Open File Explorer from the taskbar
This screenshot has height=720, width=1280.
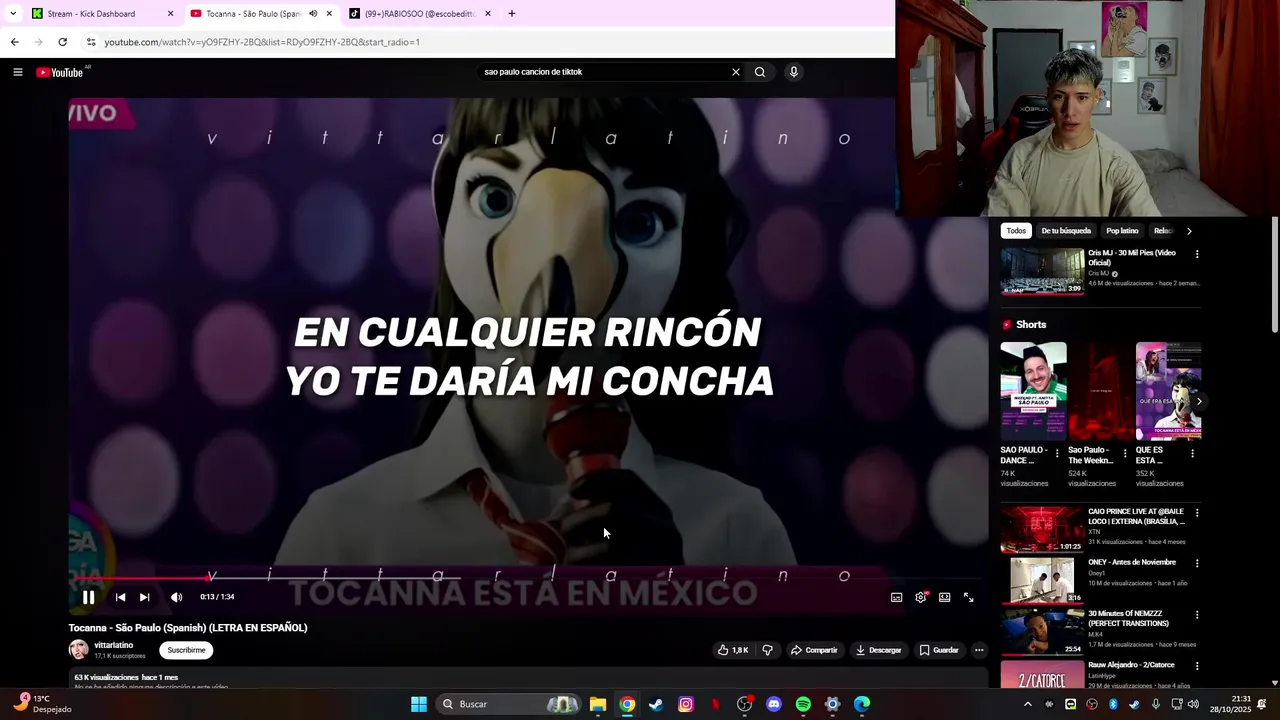pyautogui.click(x=597, y=704)
